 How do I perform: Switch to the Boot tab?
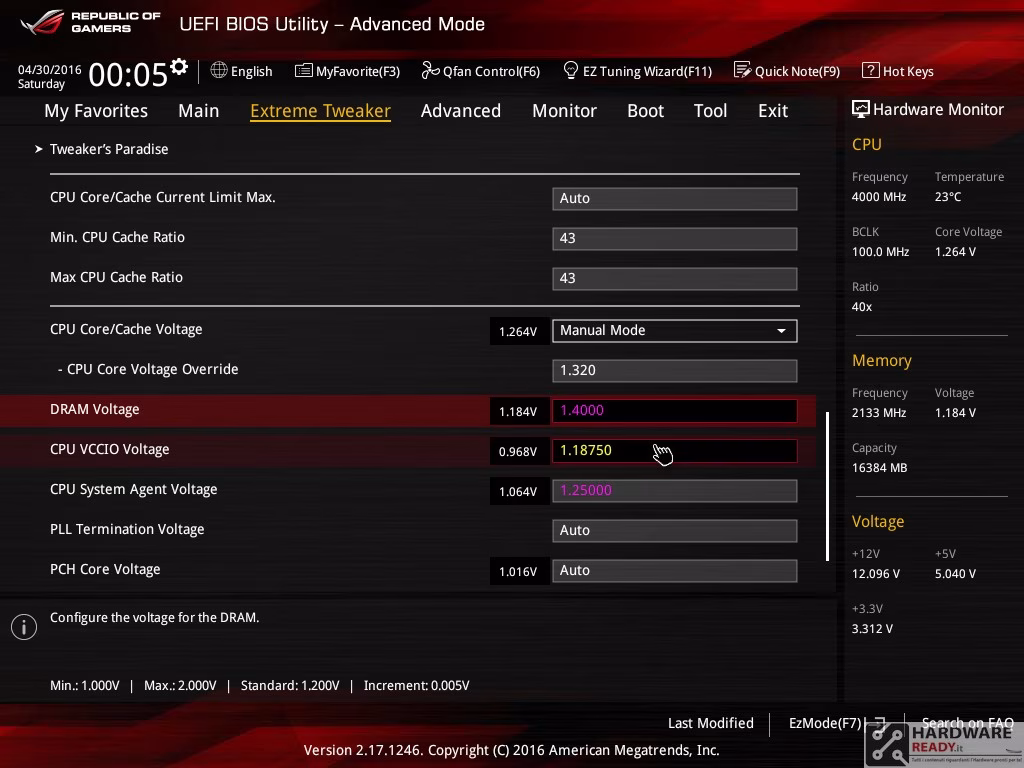point(645,110)
